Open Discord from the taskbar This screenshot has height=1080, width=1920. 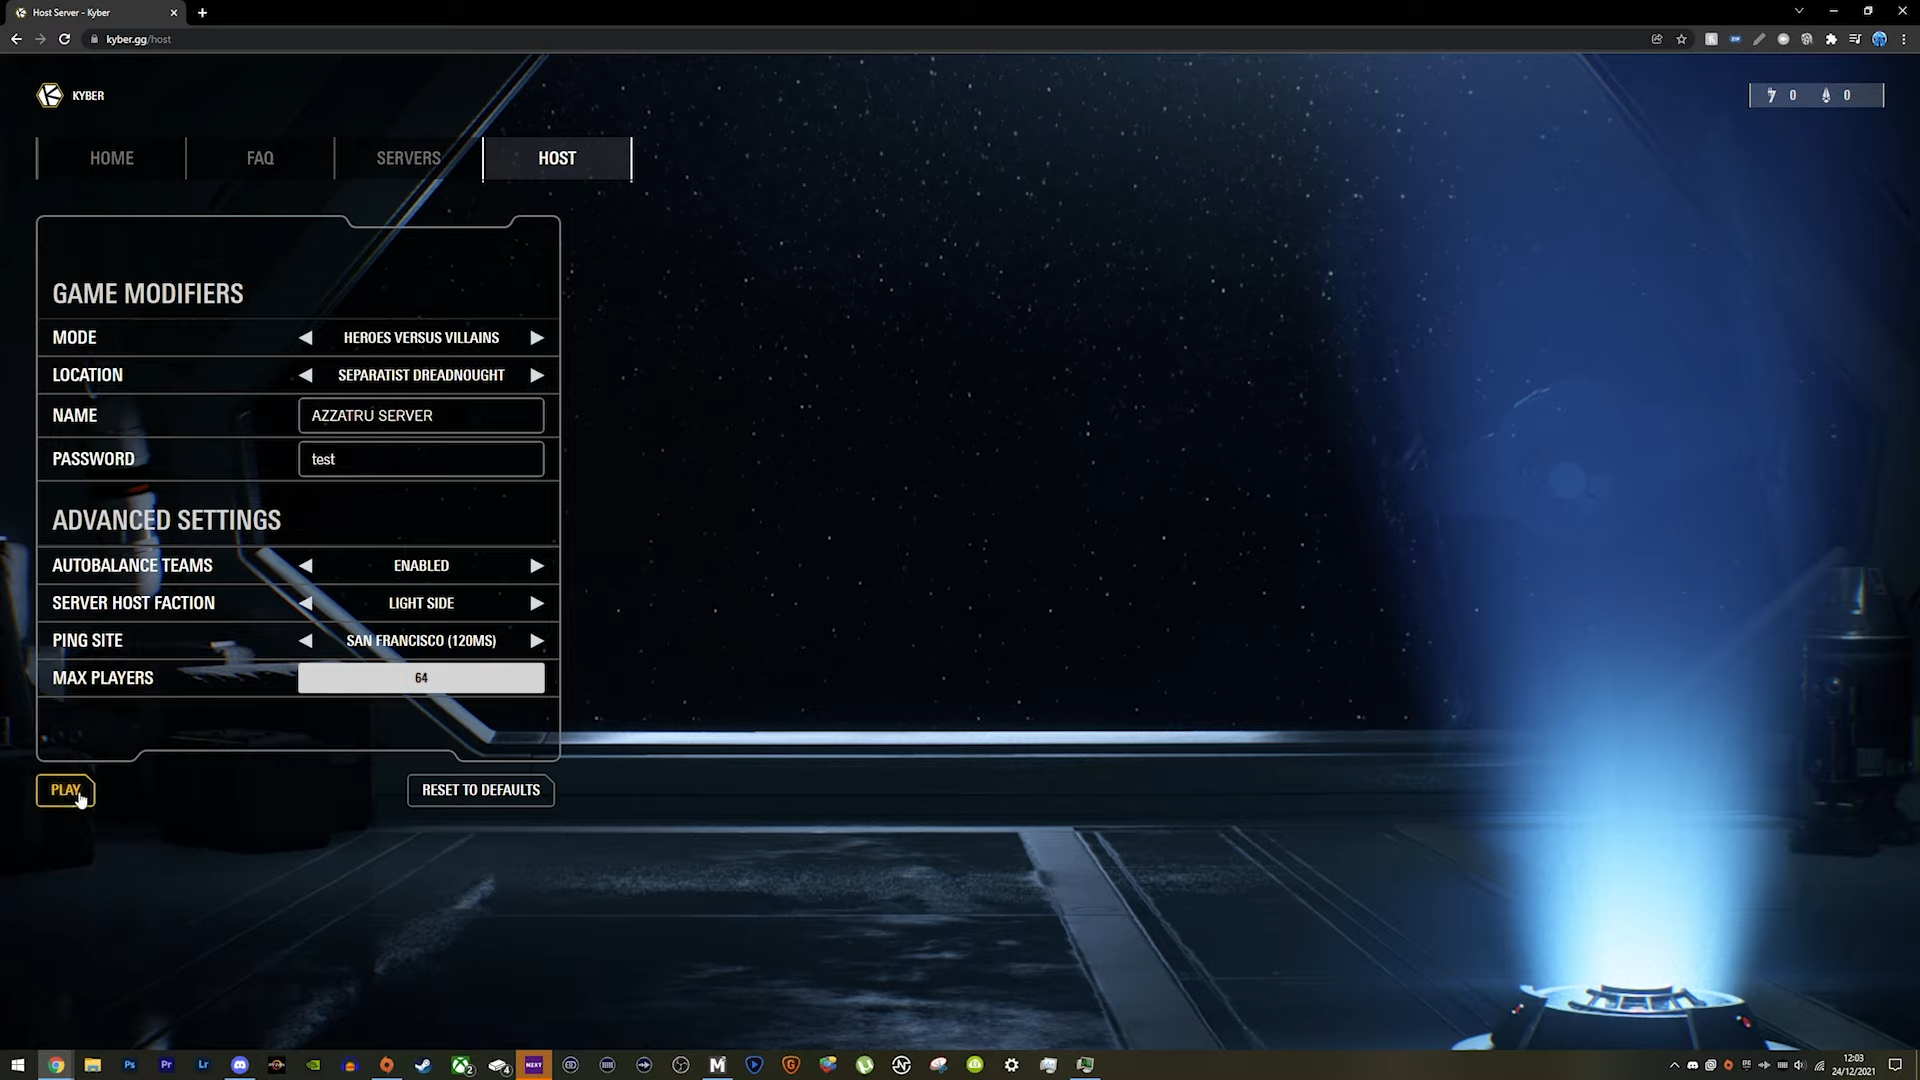coord(240,1065)
